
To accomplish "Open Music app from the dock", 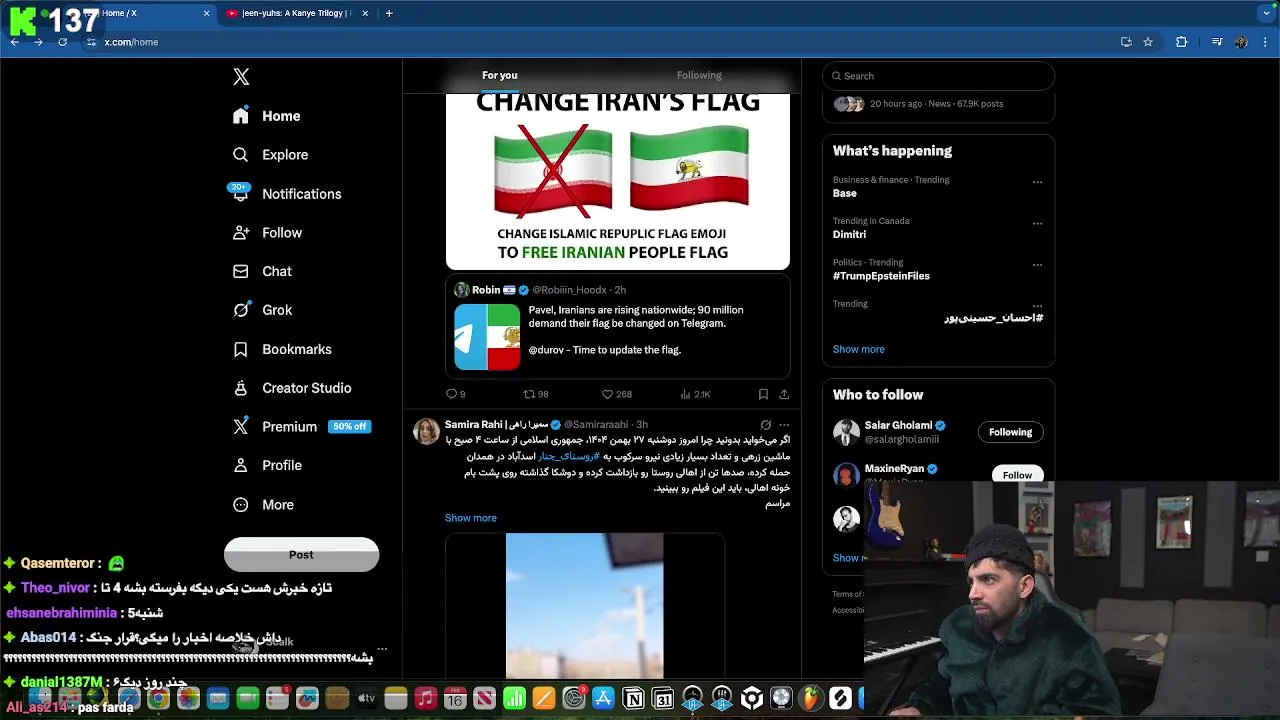I will point(425,698).
